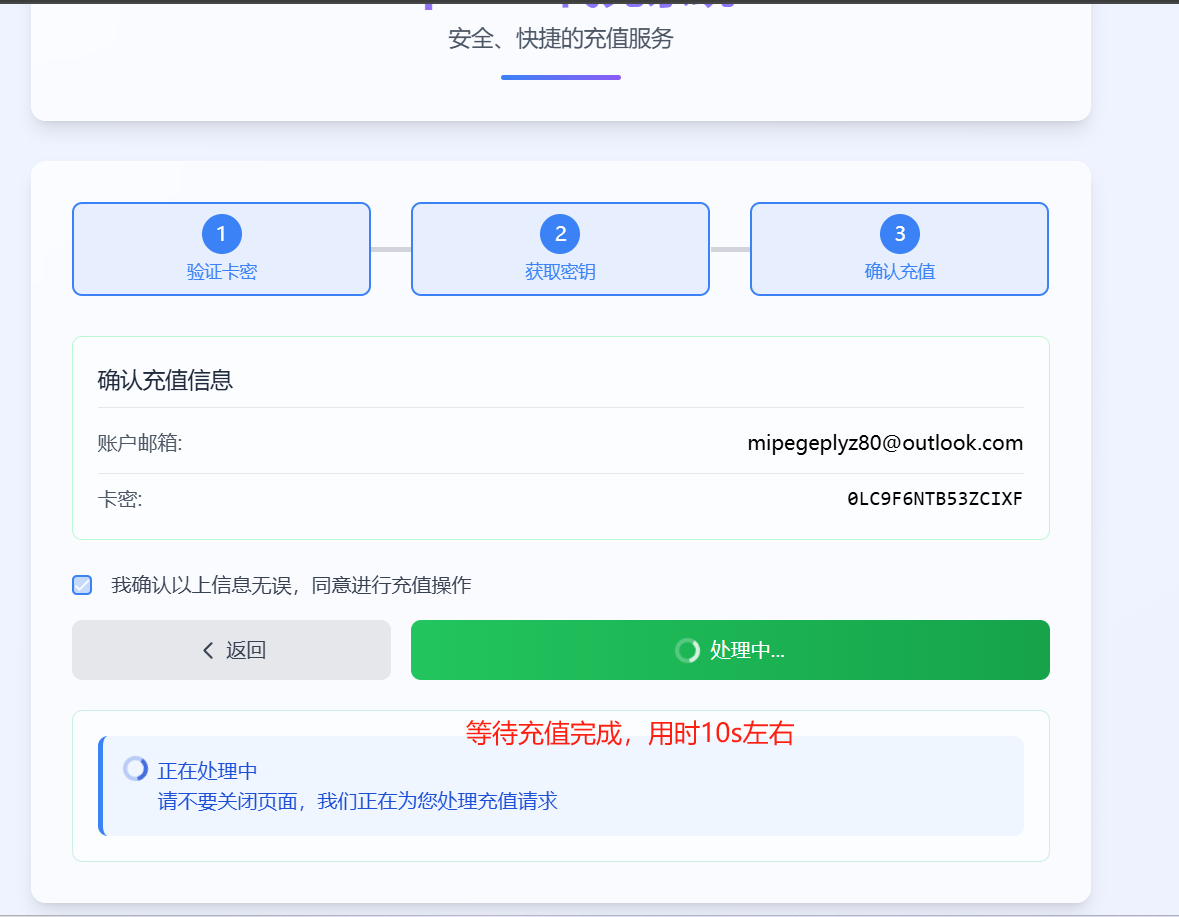The image size is (1179, 917).
Task: Click the checkbox label 同意进行充值操作 text
Action: pos(392,586)
